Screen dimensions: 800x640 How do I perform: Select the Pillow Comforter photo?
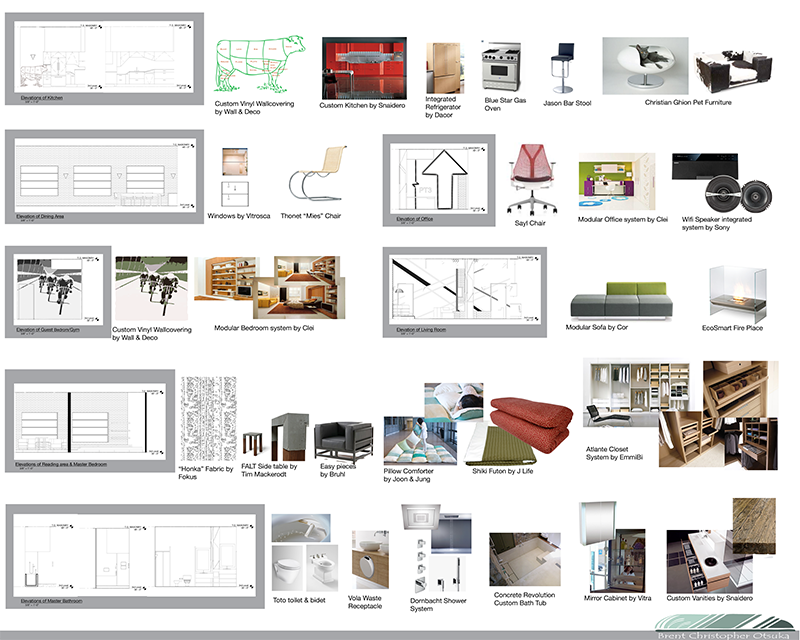point(420,440)
